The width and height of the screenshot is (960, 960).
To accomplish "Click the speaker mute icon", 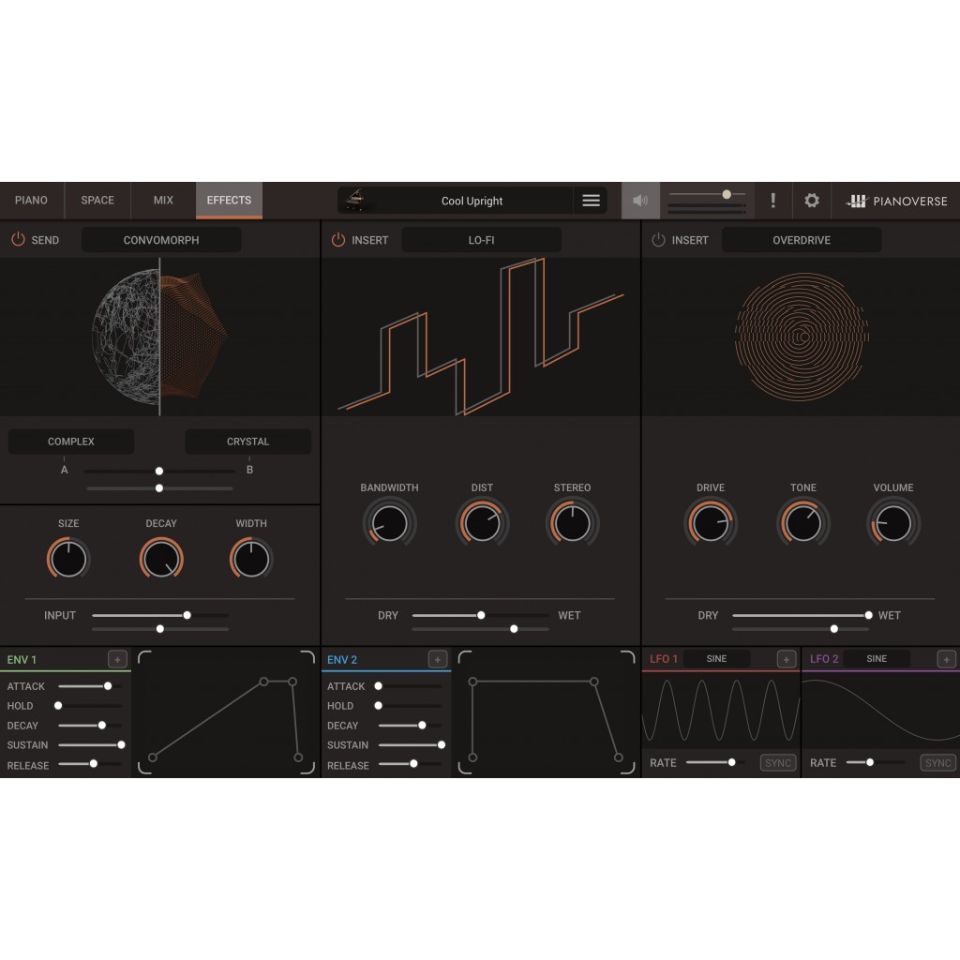I will tap(640, 201).
